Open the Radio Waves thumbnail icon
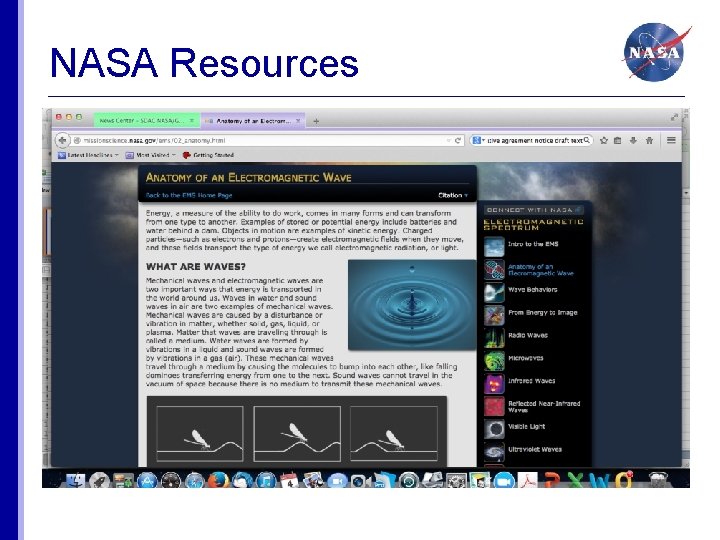 click(495, 338)
